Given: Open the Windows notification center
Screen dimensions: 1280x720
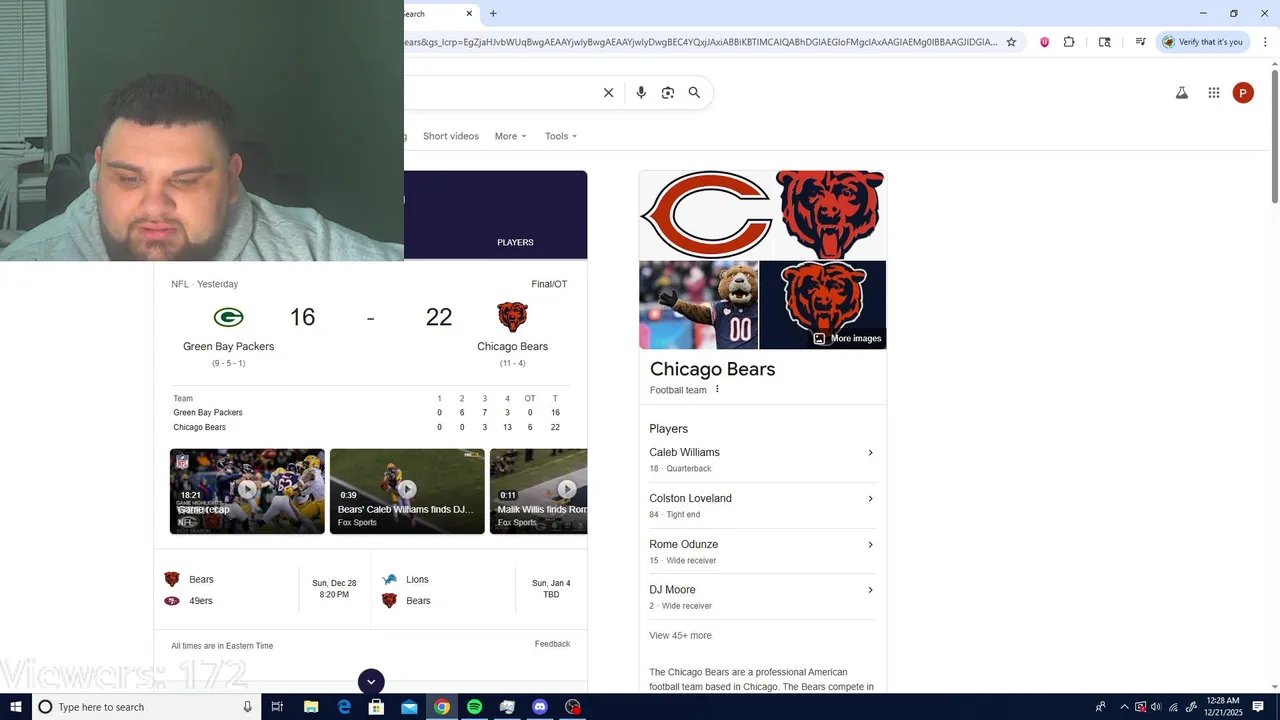Looking at the screenshot, I should (x=1258, y=707).
